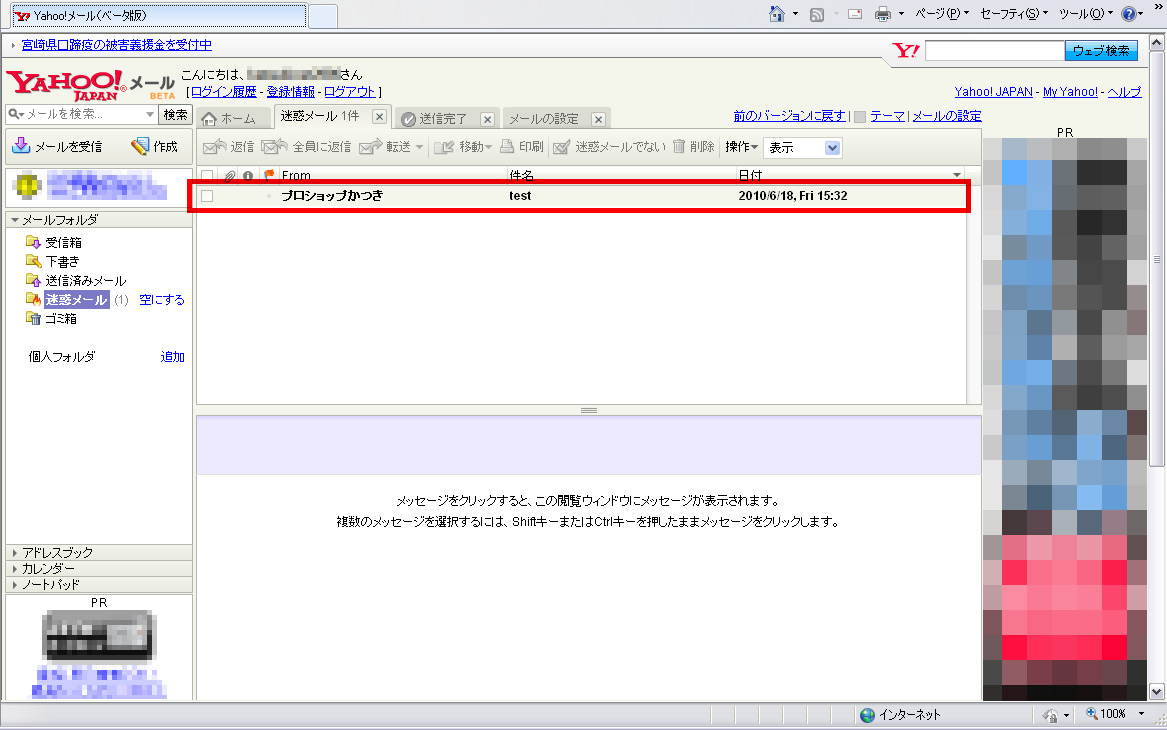Open the mail search options dropdown arrow
Image resolution: width=1167 pixels, height=730 pixels.
[150, 114]
